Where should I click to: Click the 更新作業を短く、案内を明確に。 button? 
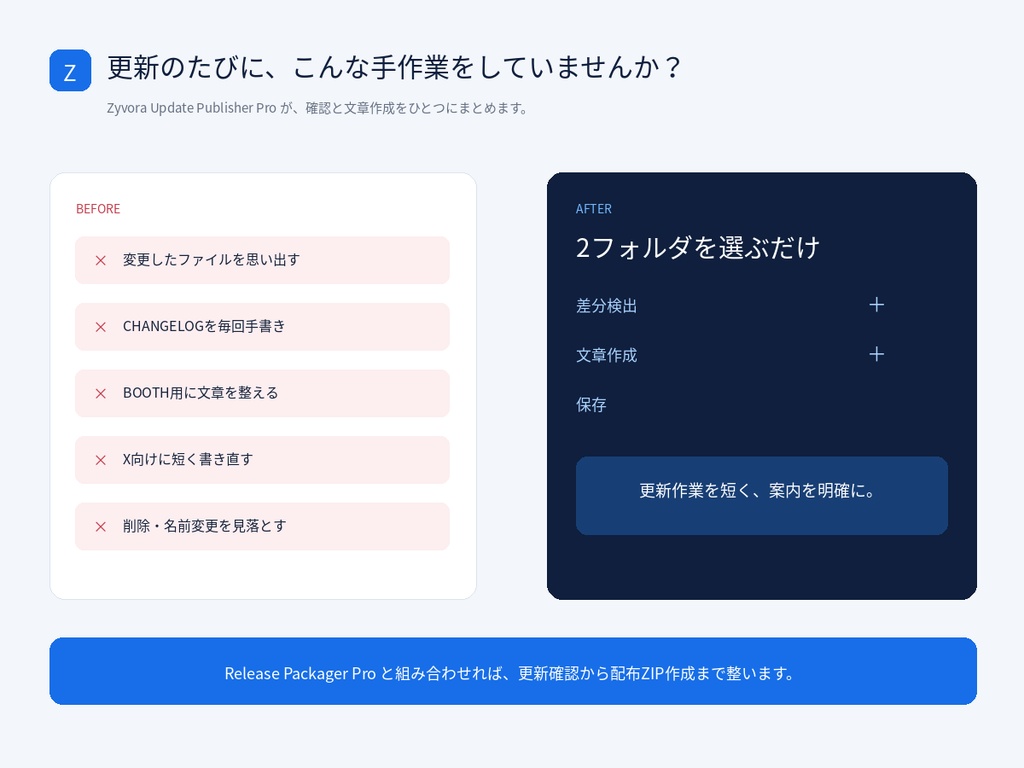761,496
